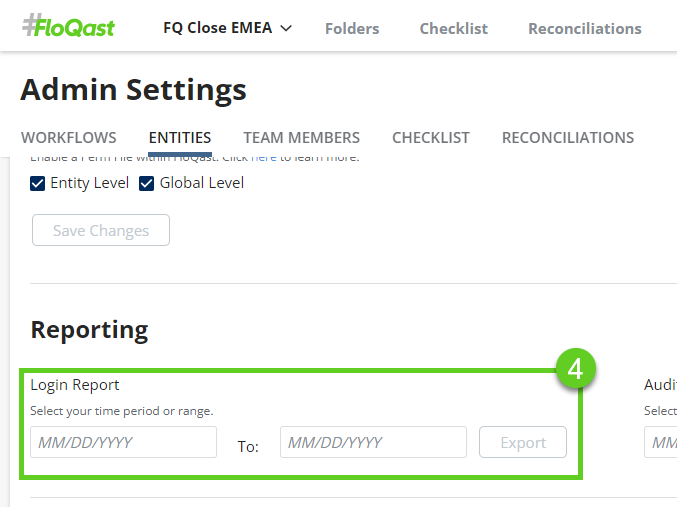The image size is (677, 507).
Task: Click the Login Report start date field
Action: [x=123, y=442]
